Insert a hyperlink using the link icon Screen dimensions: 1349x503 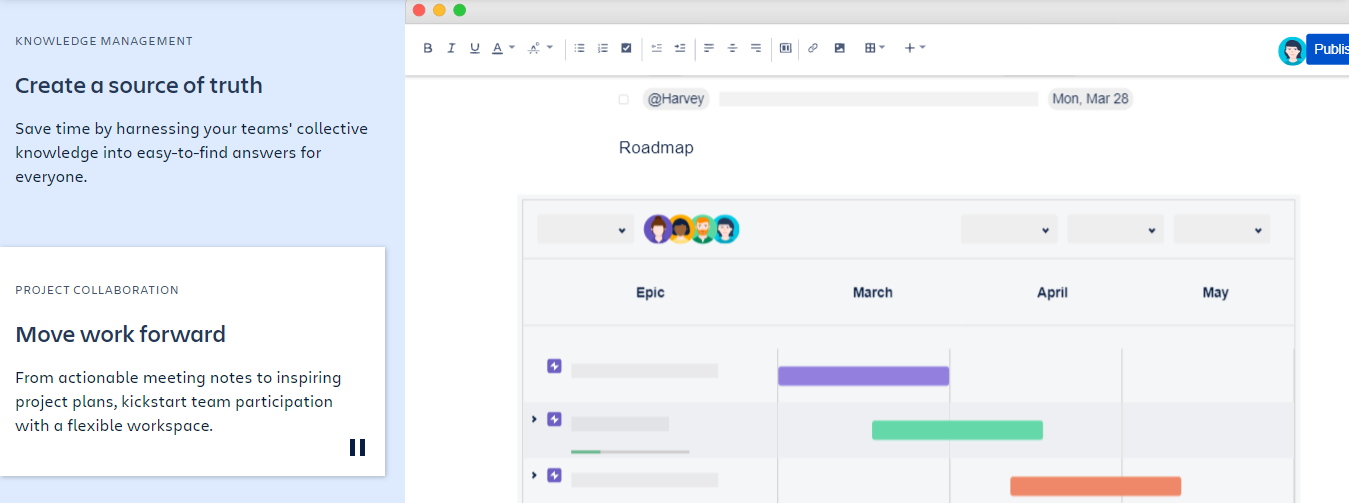coord(813,48)
